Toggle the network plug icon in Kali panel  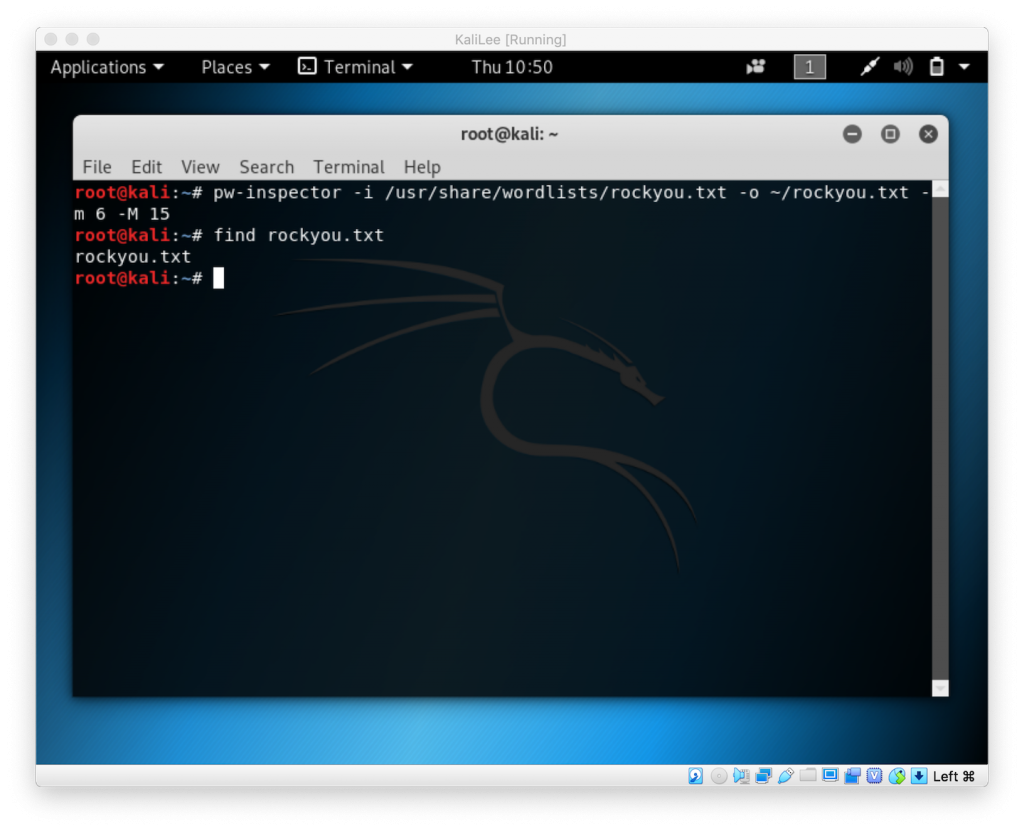(871, 67)
